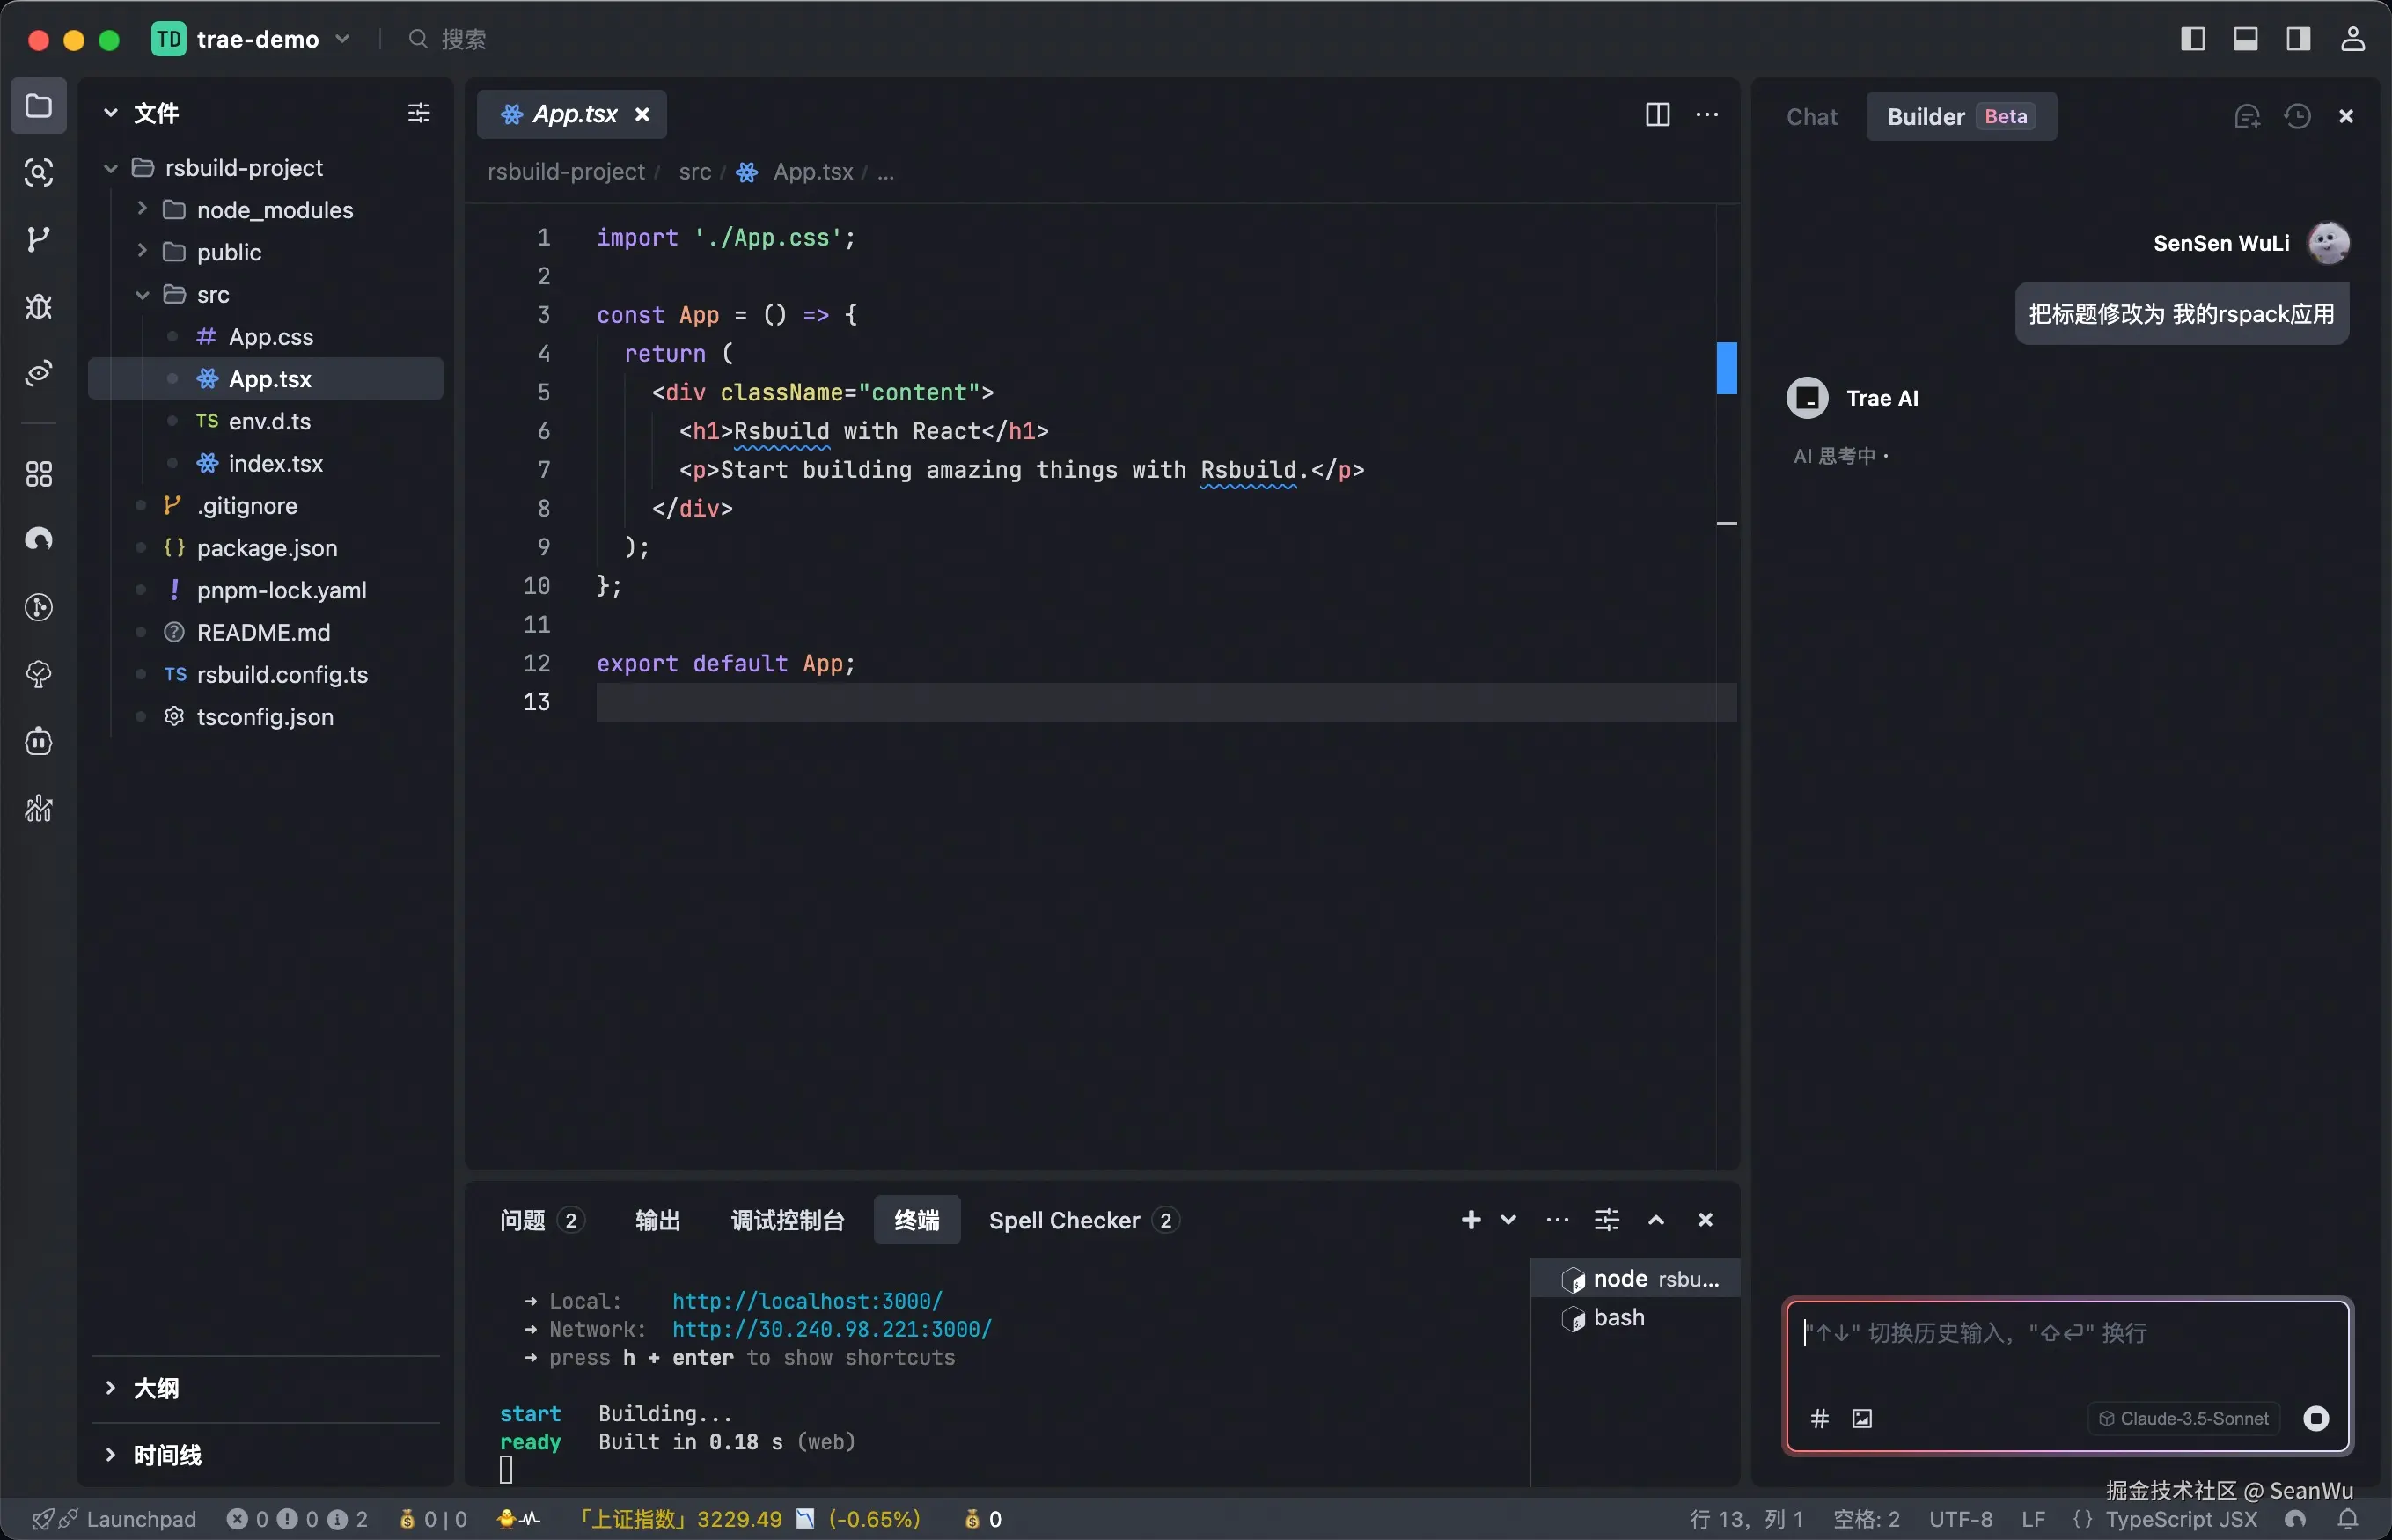
Task: Switch to the Chat tab
Action: [1811, 117]
